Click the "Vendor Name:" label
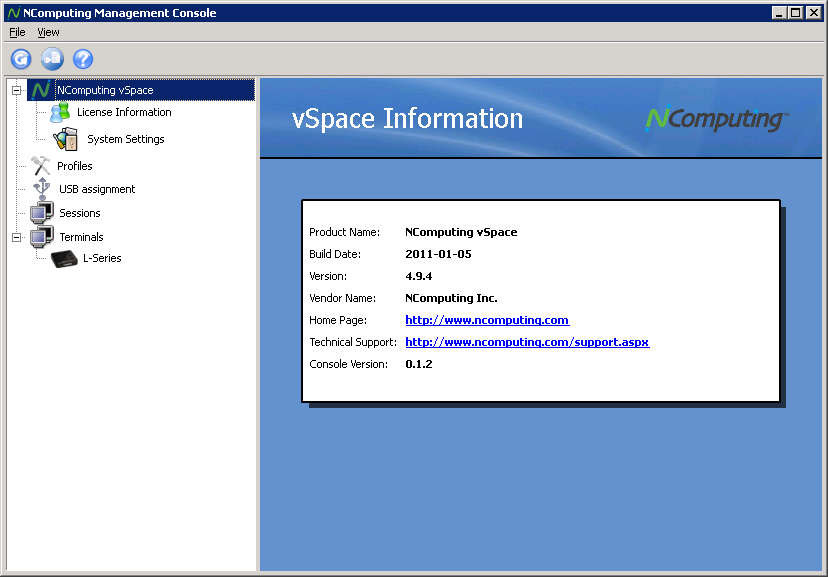 (342, 298)
